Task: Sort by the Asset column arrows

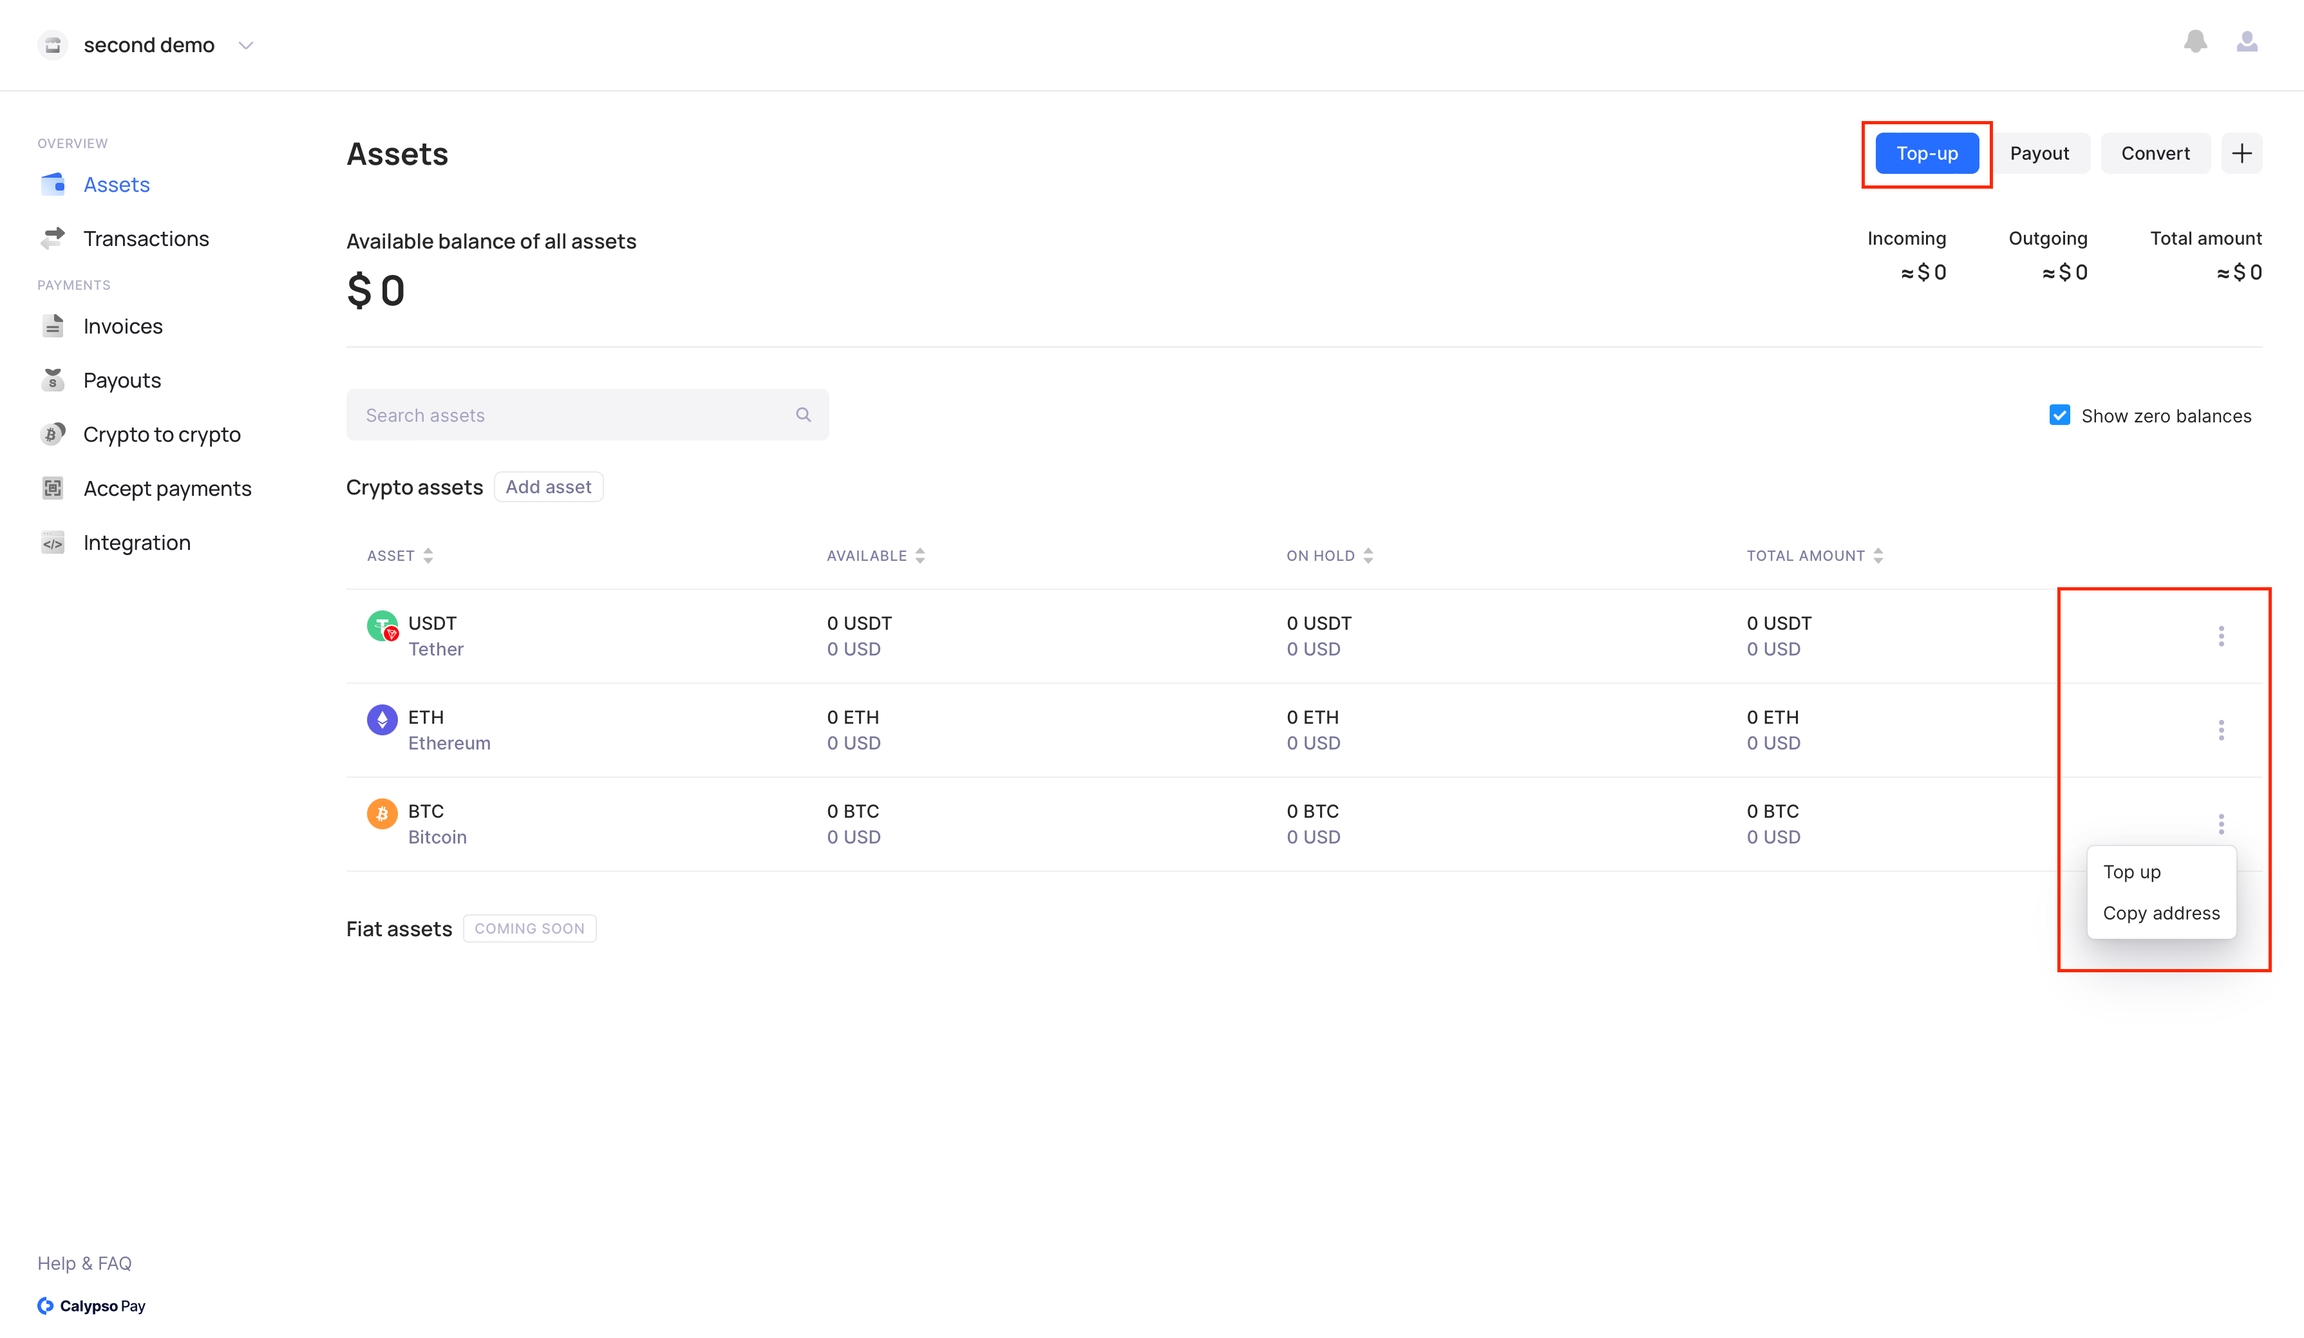Action: (x=428, y=556)
